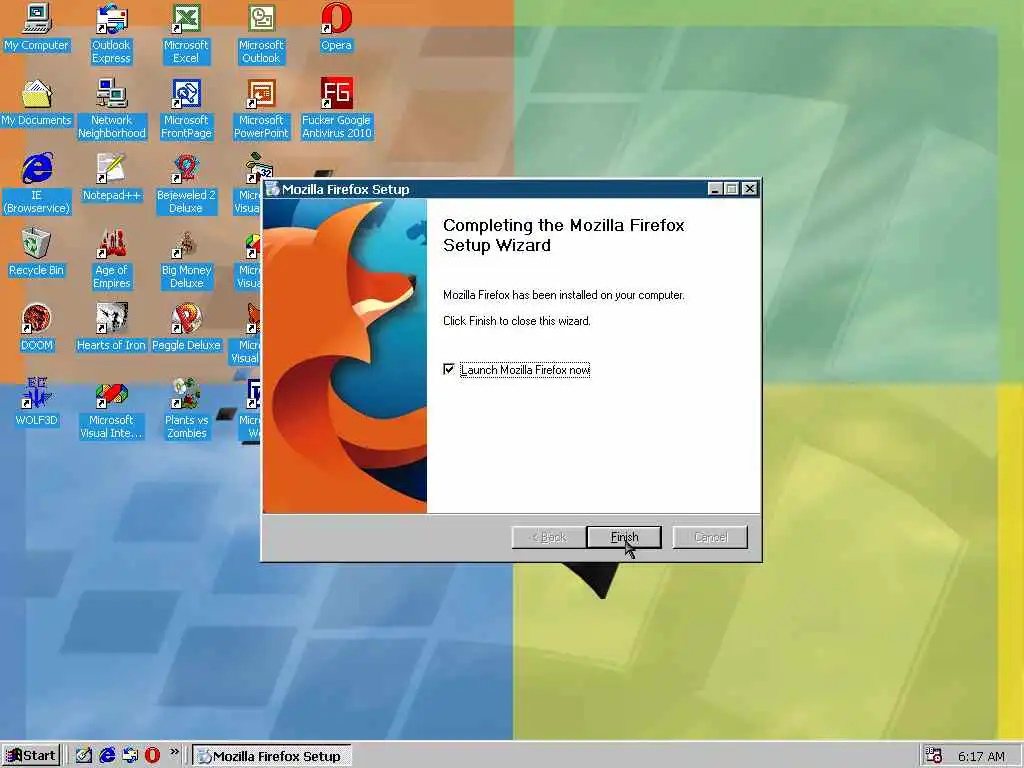
Task: Select the Opera desktop shortcut
Action: [336, 27]
